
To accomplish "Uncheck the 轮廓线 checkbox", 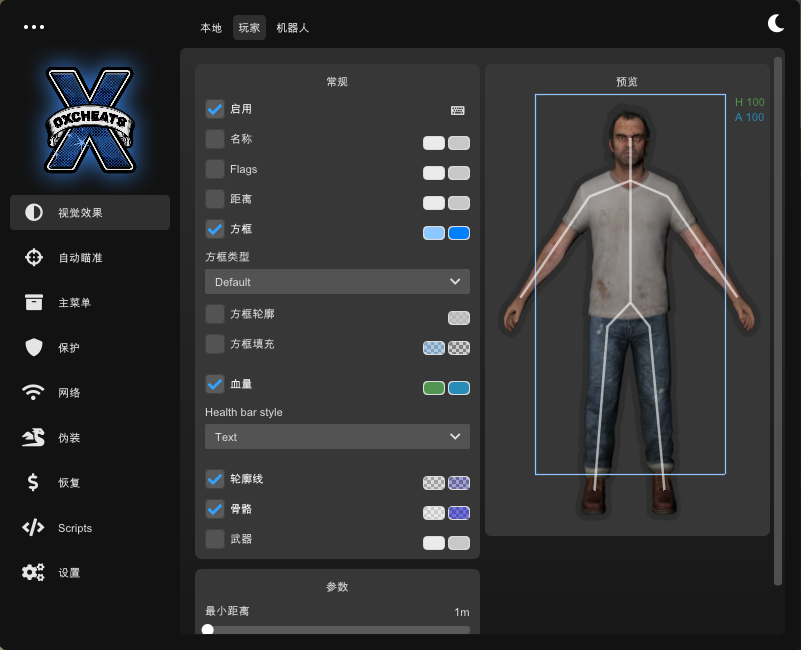I will point(215,479).
